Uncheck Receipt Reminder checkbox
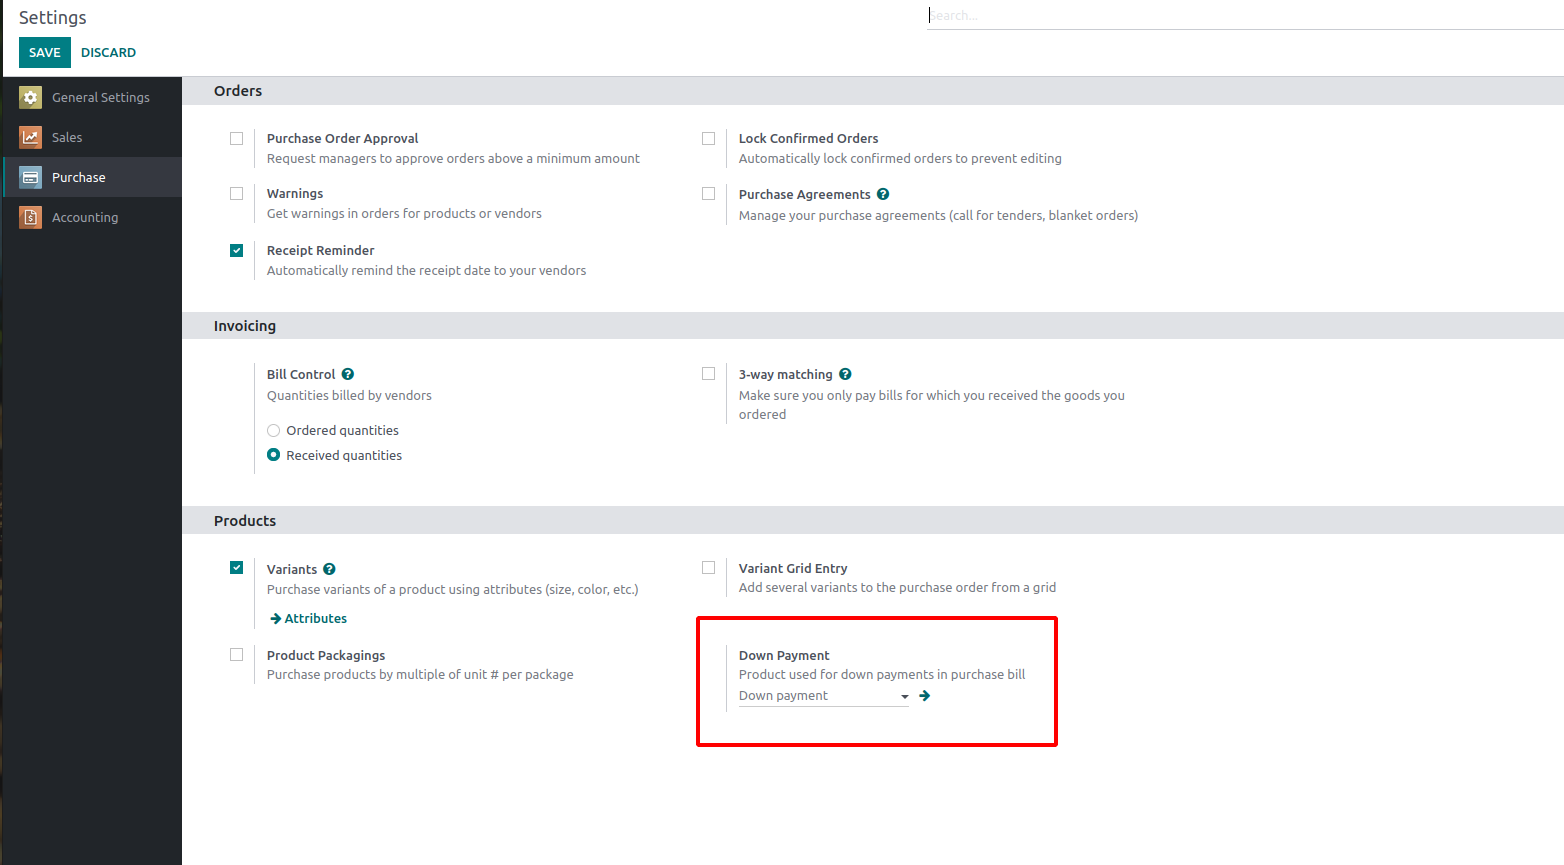 (236, 250)
